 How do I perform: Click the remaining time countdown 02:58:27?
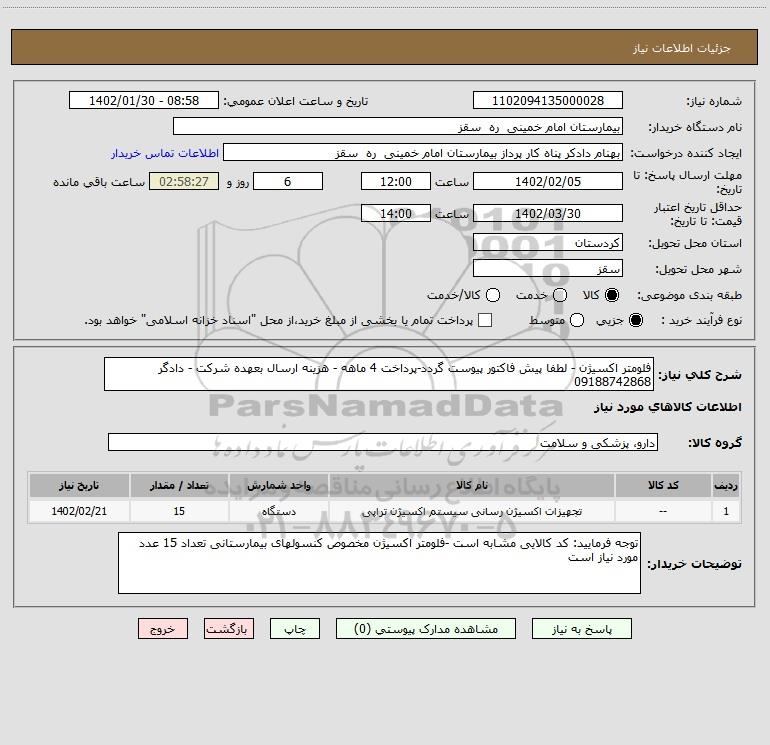tap(184, 181)
